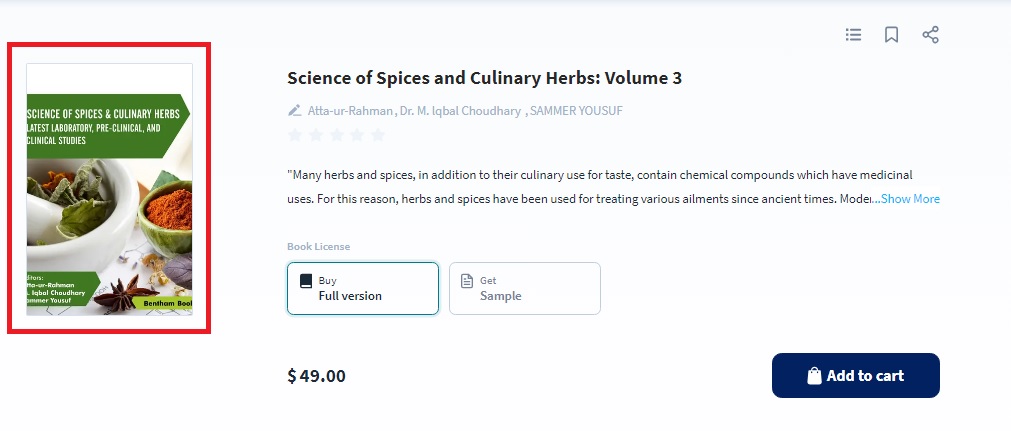
Task: Click the pencil icon beside the author names
Action: (294, 110)
